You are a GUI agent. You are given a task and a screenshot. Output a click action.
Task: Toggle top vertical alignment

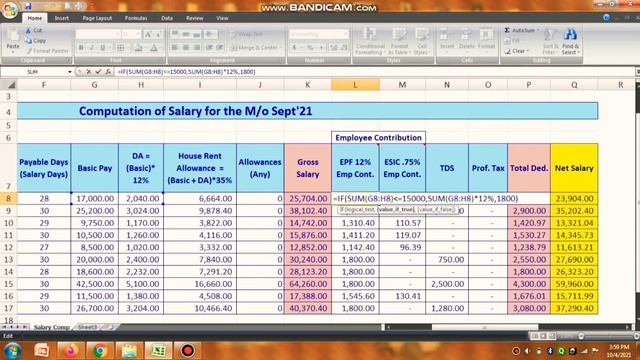pos(175,34)
